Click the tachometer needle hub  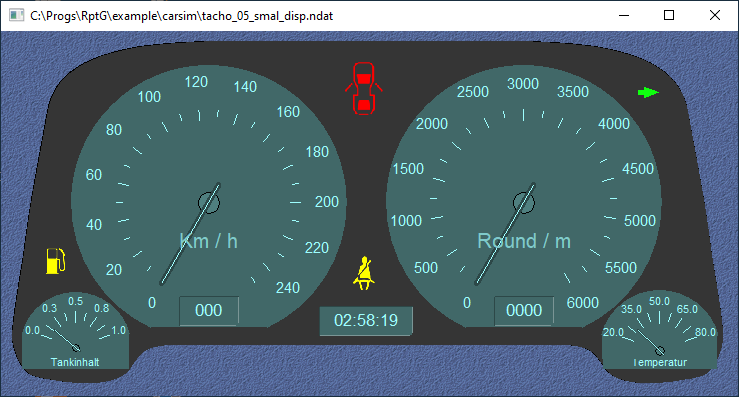[x=524, y=203]
